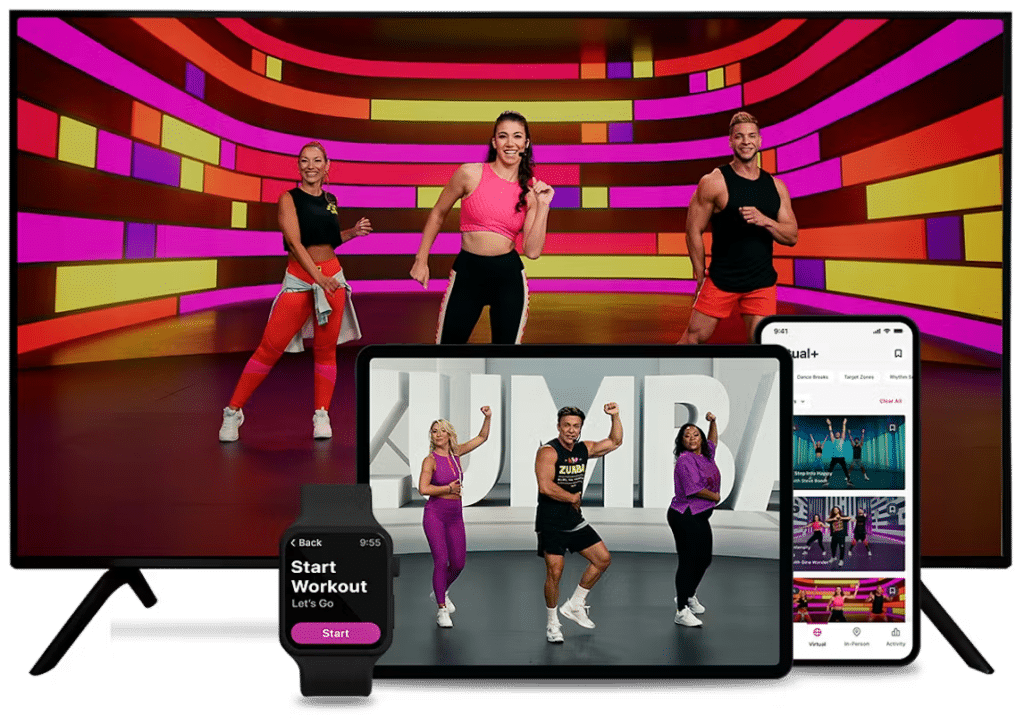Open the Step Into Happy video thumbnail
This screenshot has height=724, width=1024.
pyautogui.click(x=845, y=450)
